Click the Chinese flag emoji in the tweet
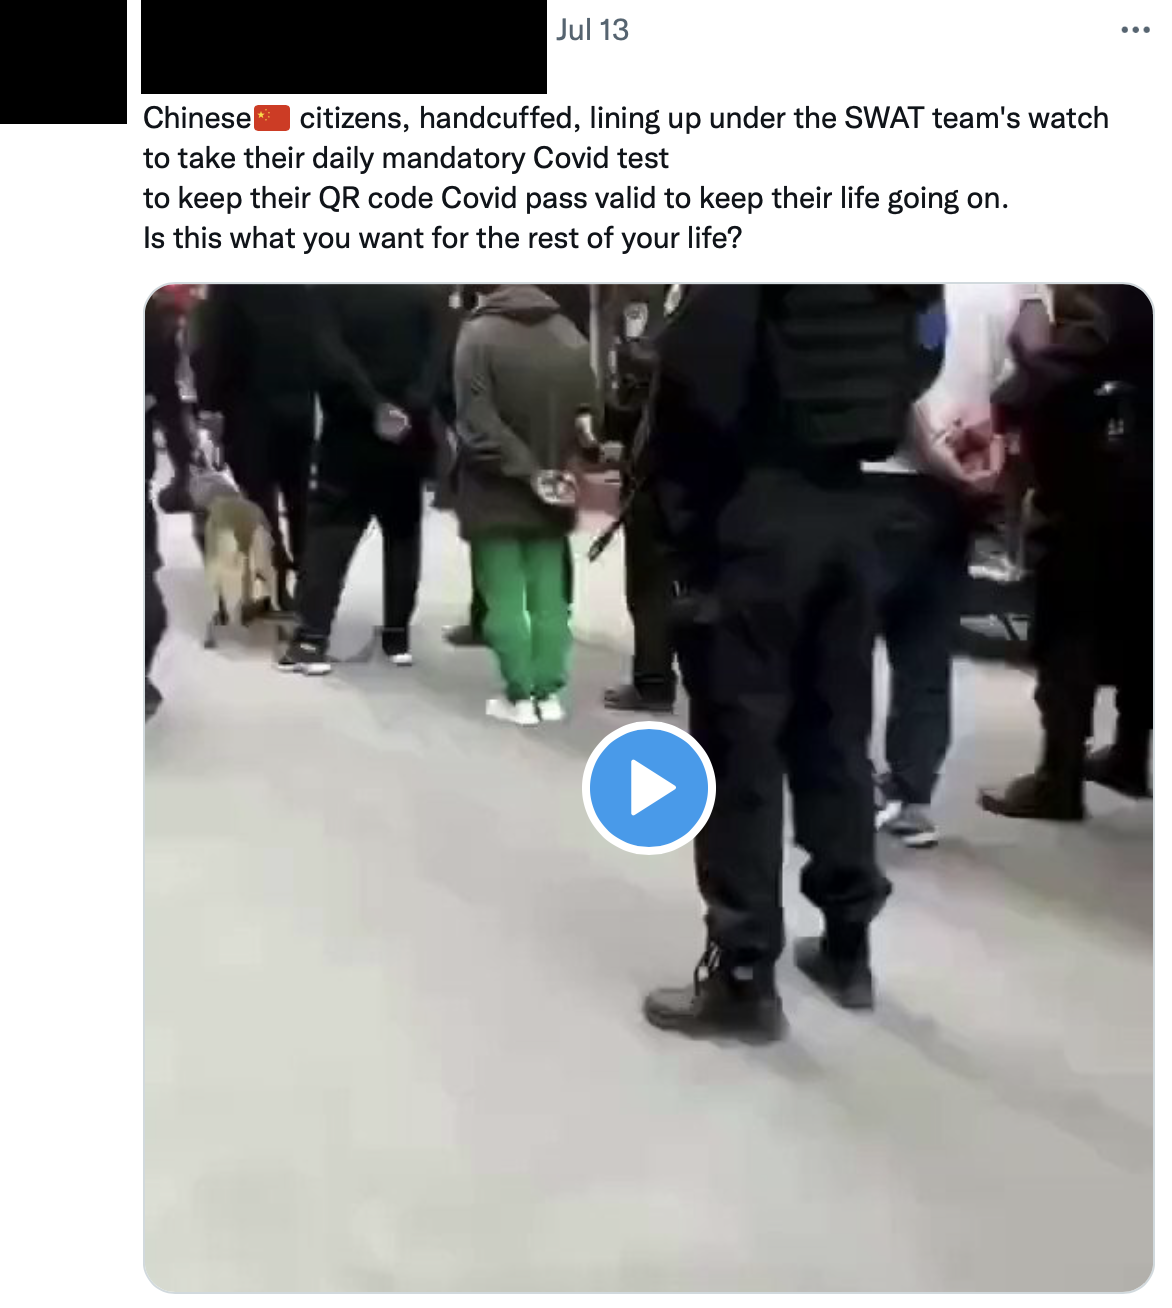Screen dimensions: 1172x1308 coord(272,118)
